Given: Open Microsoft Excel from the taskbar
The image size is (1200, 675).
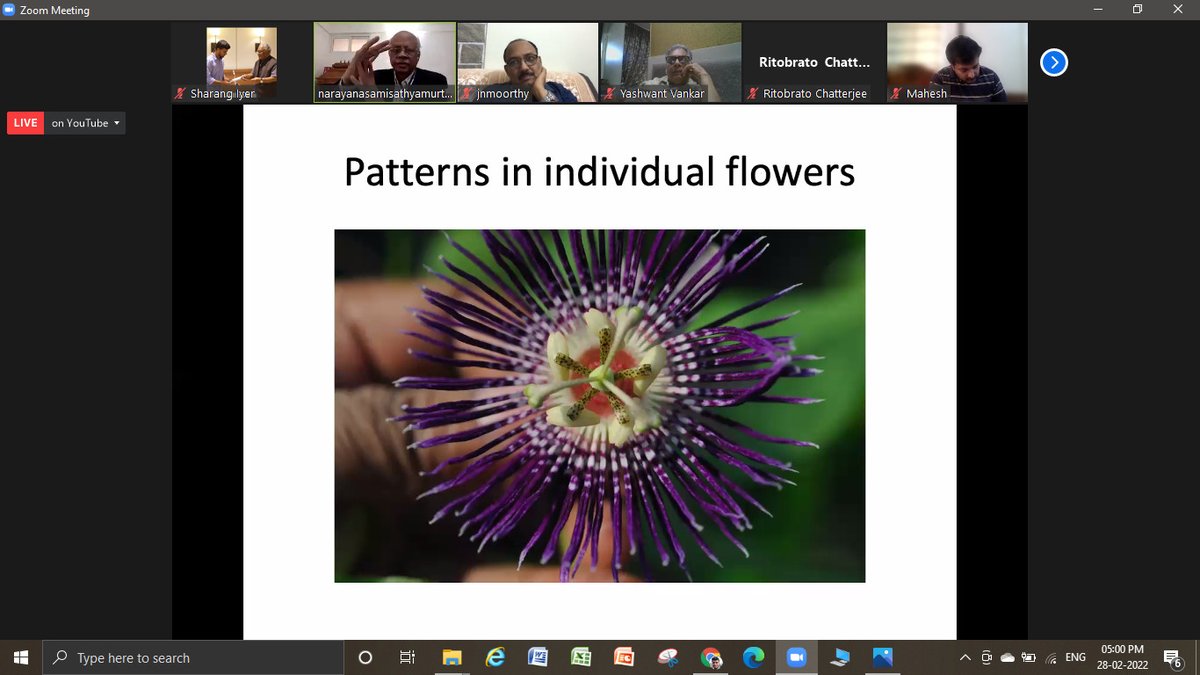Looking at the screenshot, I should 581,657.
